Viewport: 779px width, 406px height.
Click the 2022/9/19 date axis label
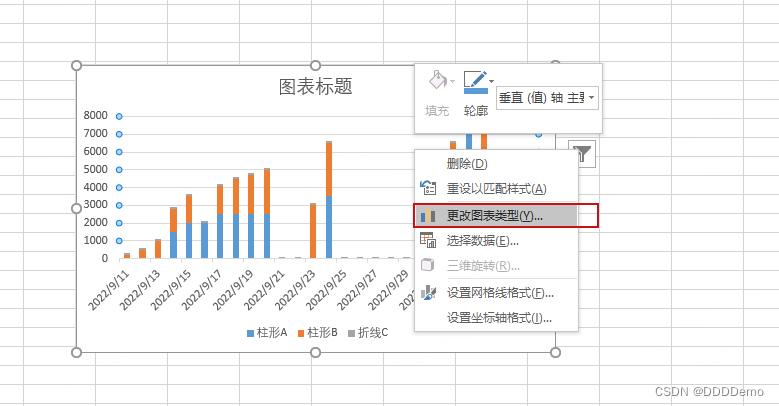[233, 290]
